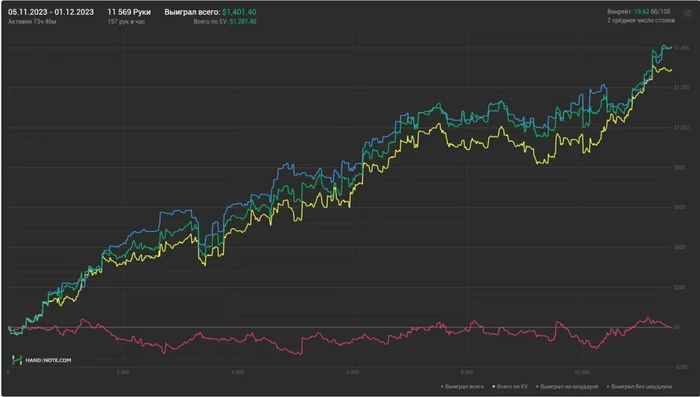The image size is (700, 397).
Task: Click the $800 y-axis label
Action: coord(679,167)
